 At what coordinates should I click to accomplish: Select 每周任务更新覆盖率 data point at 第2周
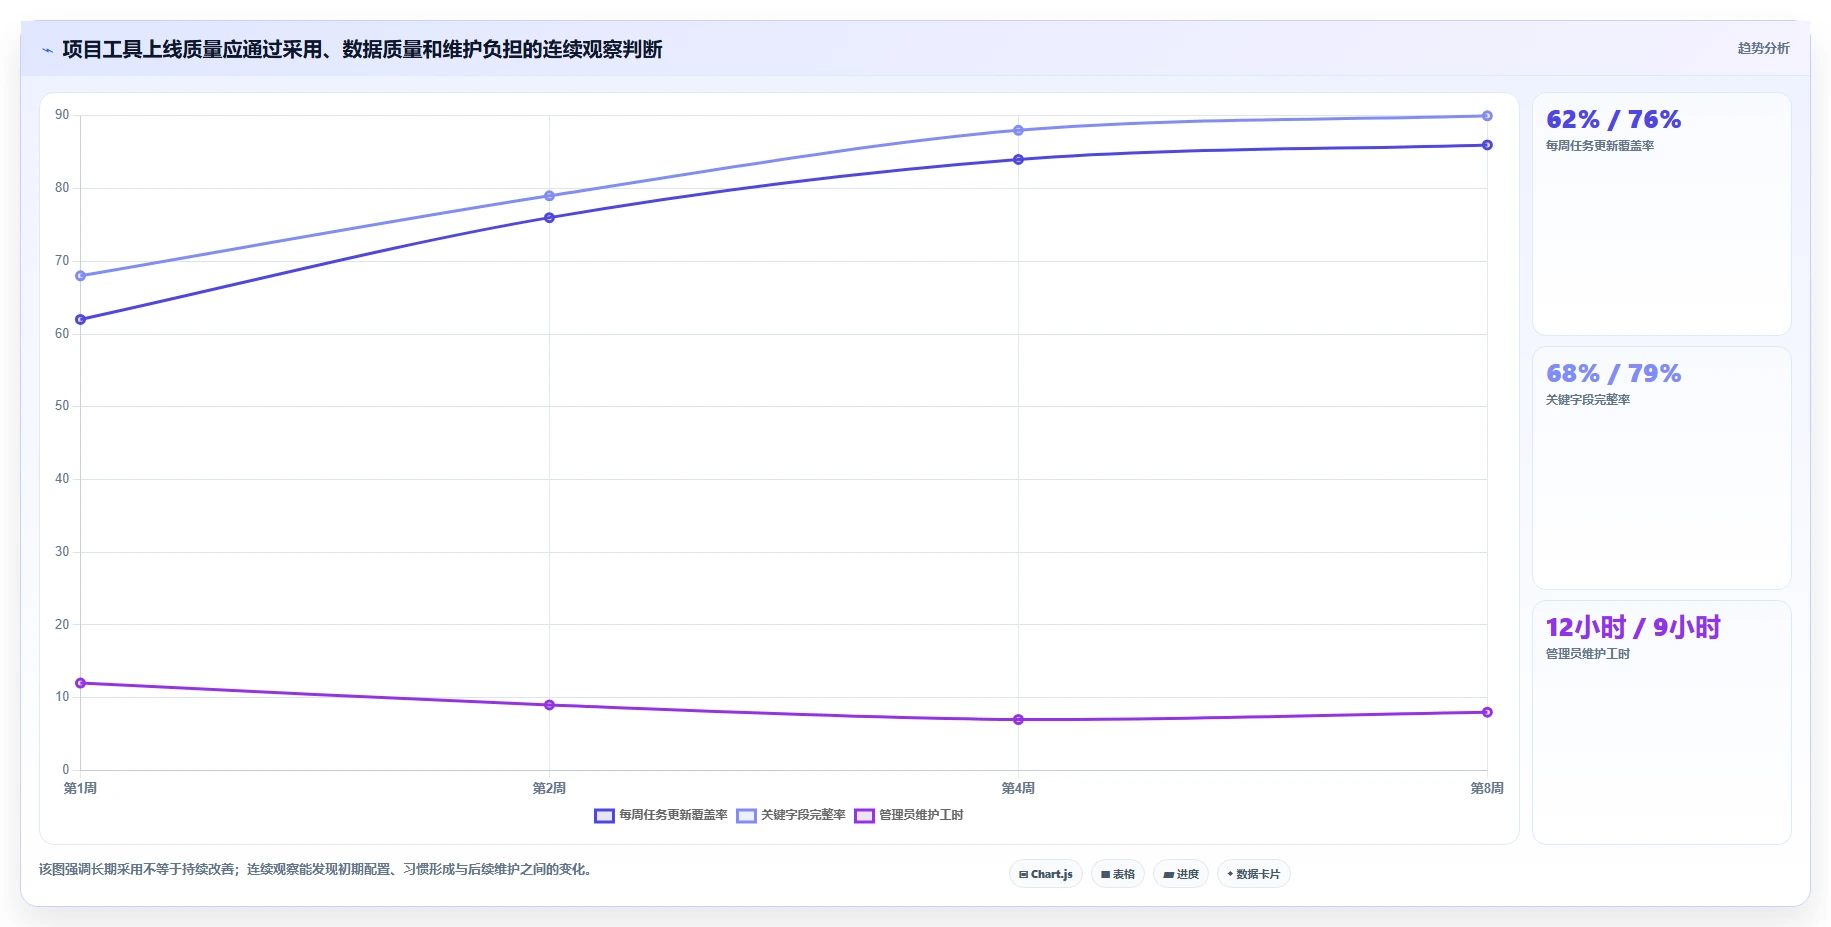click(x=549, y=218)
